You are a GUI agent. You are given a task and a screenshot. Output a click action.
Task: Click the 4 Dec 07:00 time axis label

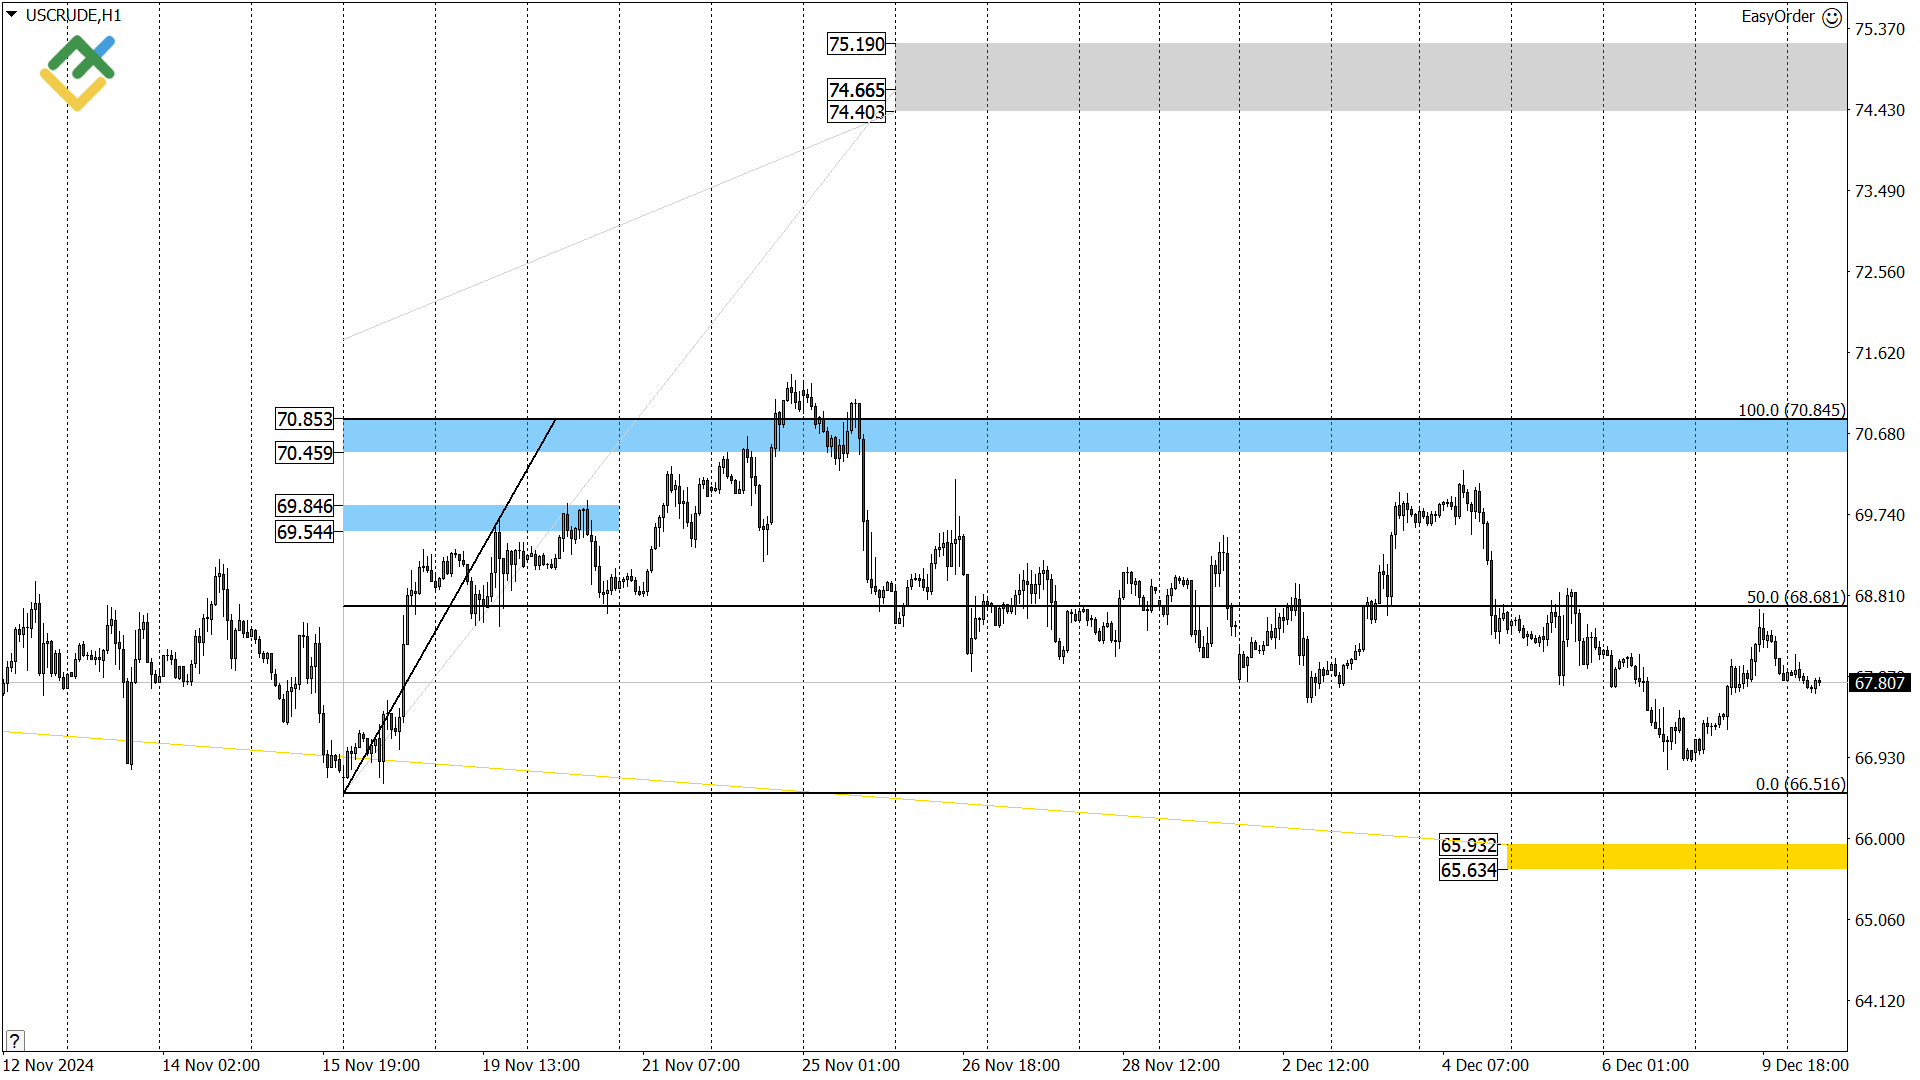1485,1065
